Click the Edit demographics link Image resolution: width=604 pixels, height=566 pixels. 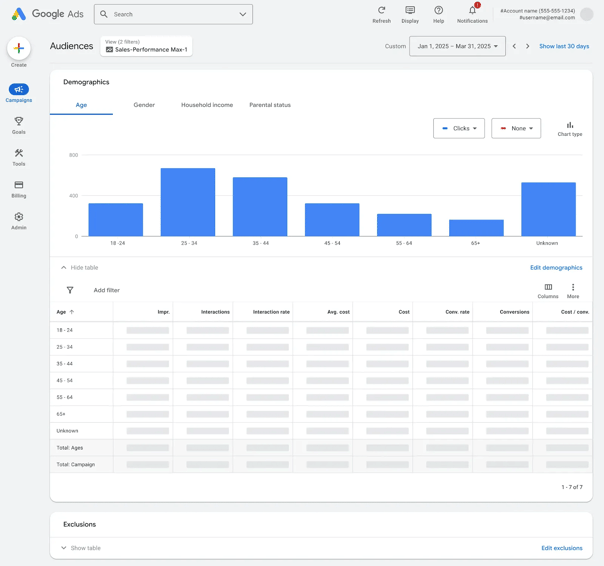(556, 268)
